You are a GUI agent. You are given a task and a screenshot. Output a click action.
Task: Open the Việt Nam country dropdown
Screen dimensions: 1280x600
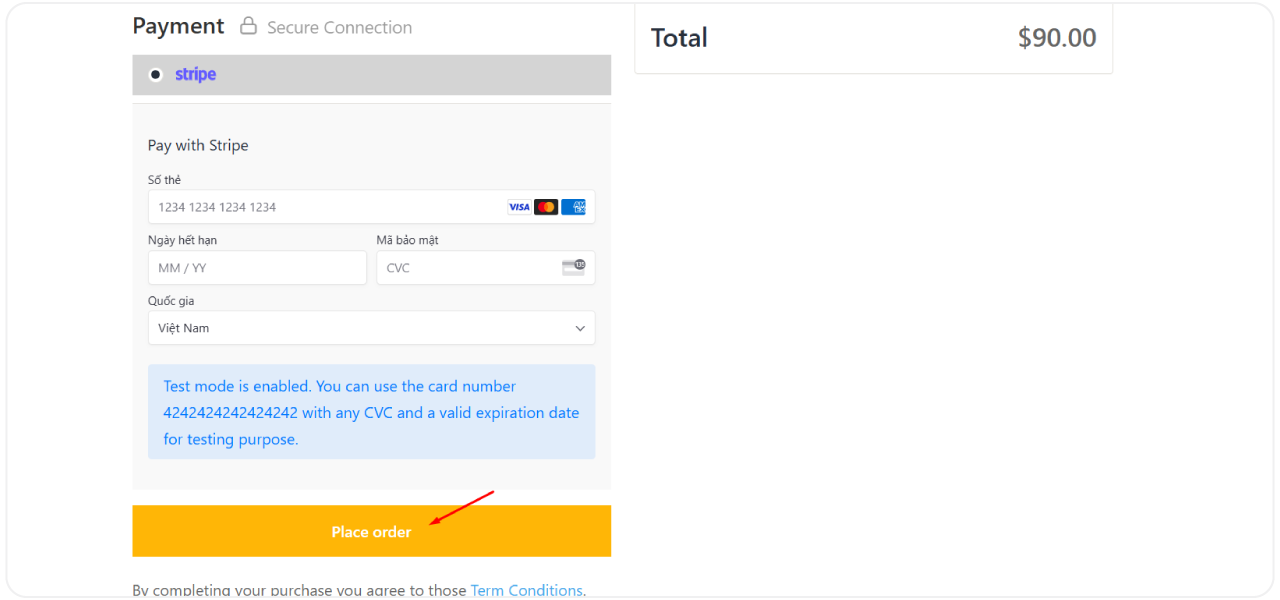(371, 328)
